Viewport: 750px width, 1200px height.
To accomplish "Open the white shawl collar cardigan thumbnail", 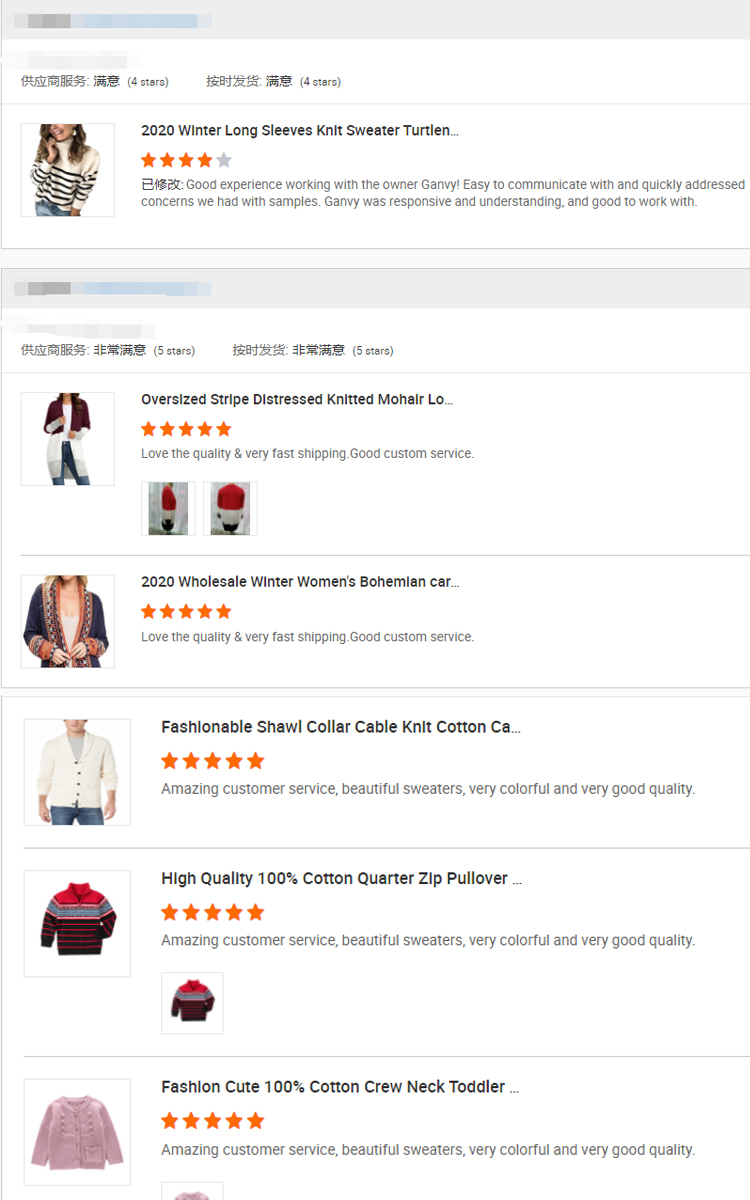I will 77,772.
